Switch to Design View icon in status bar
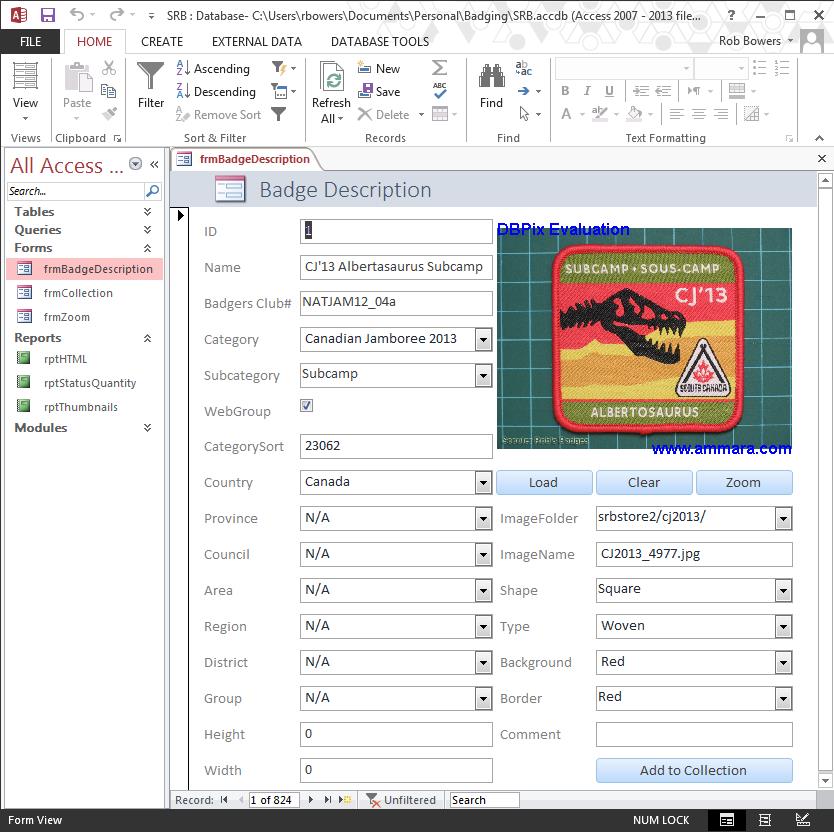The image size is (834, 832). pyautogui.click(x=803, y=820)
